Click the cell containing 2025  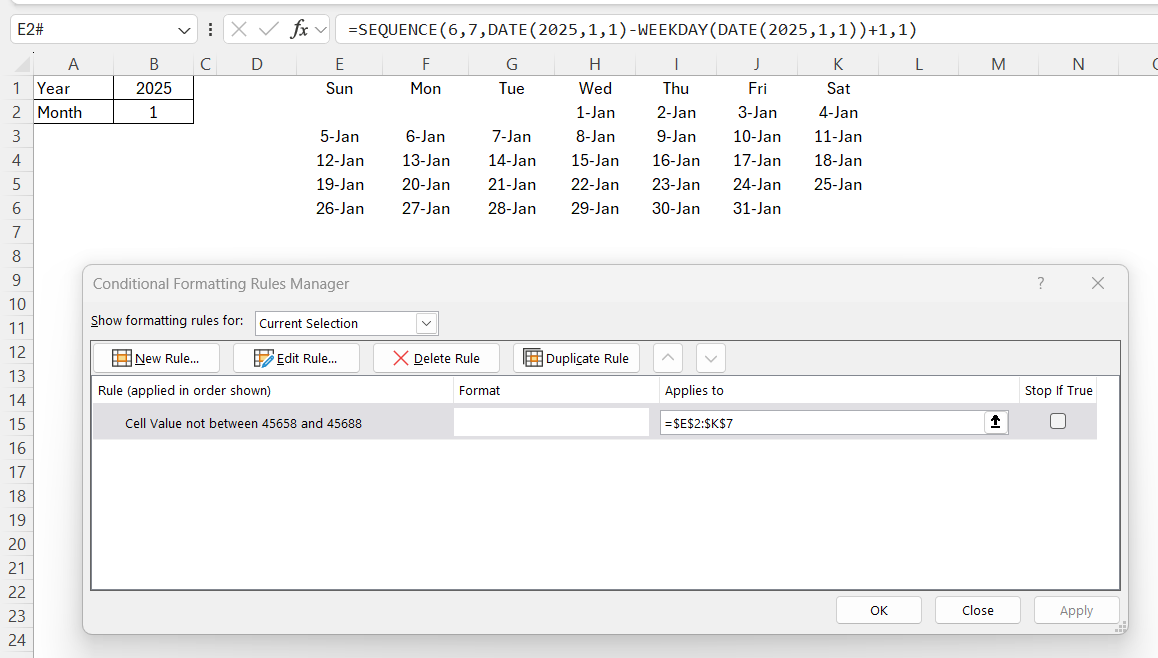pyautogui.click(x=154, y=88)
